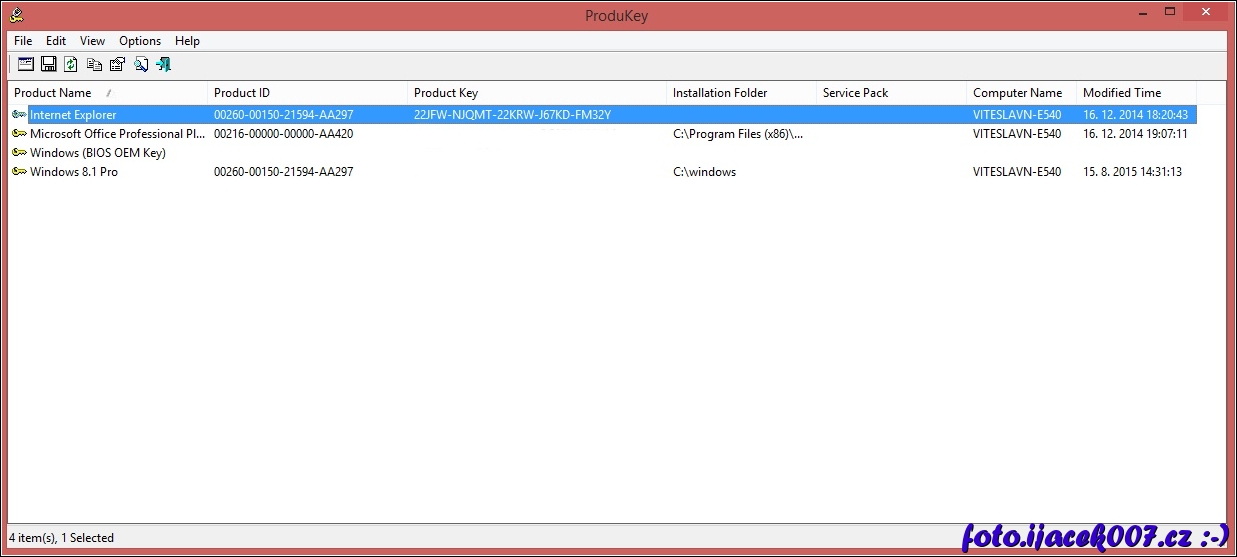Open the File menu
This screenshot has width=1237, height=557.
click(23, 41)
